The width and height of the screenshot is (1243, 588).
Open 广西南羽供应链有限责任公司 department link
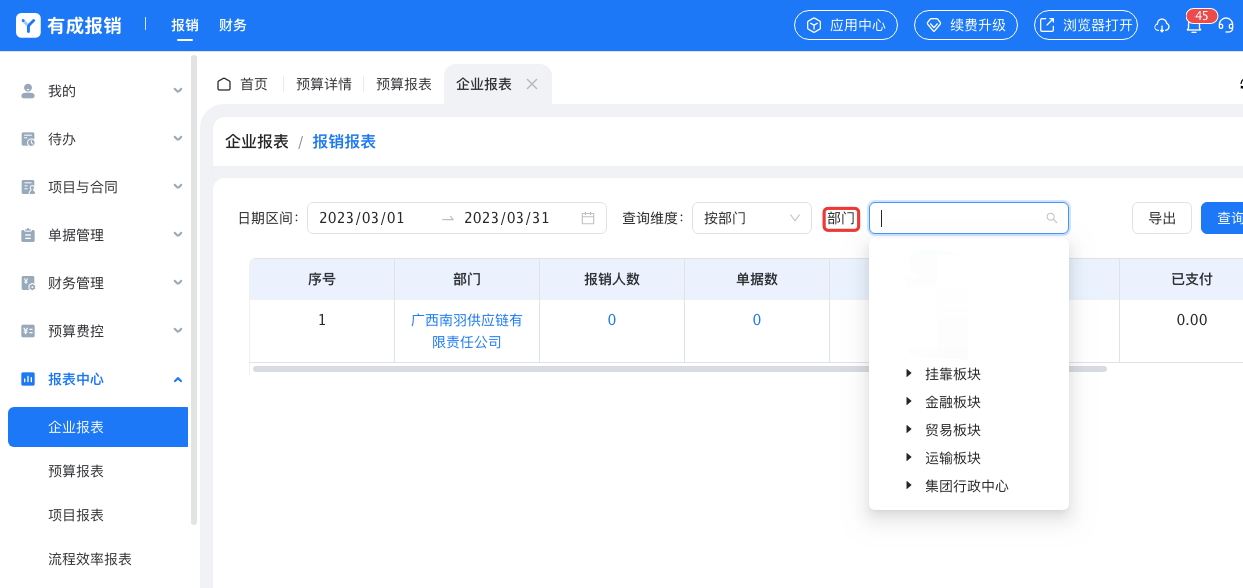point(466,331)
